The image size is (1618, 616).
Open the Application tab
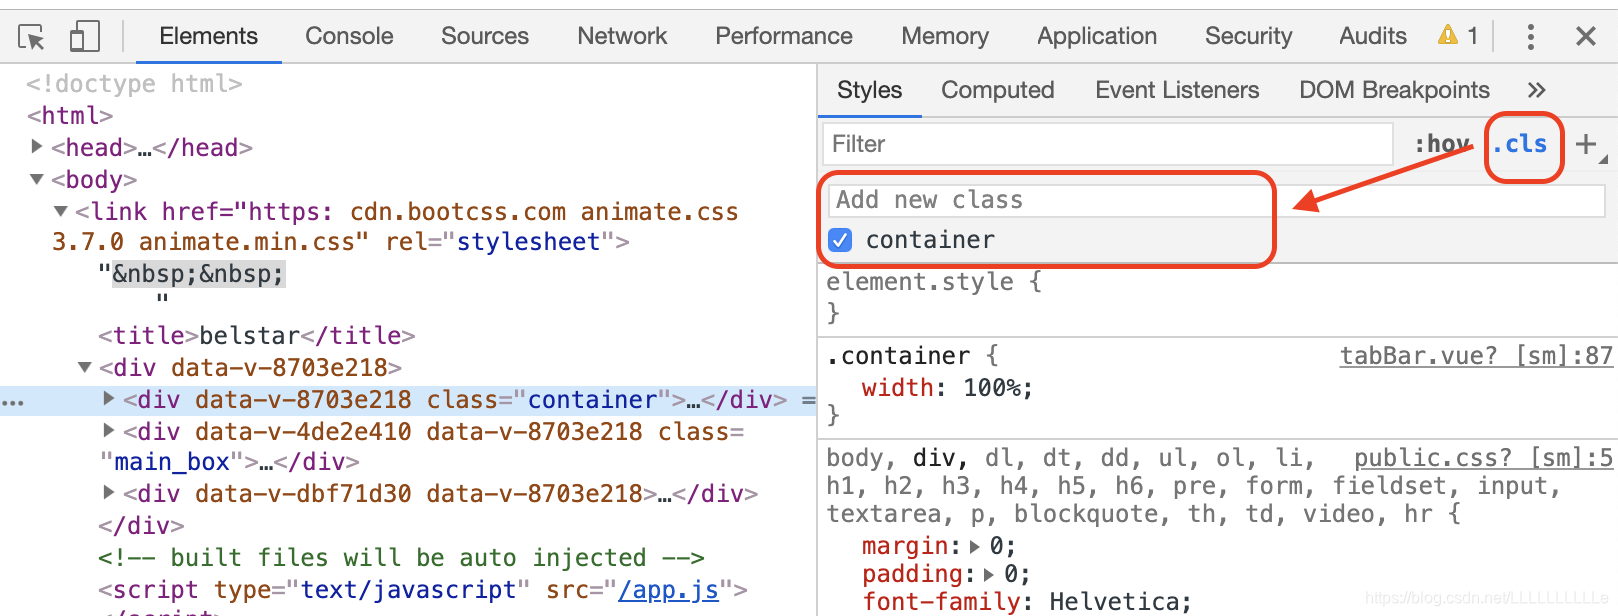coord(1097,36)
